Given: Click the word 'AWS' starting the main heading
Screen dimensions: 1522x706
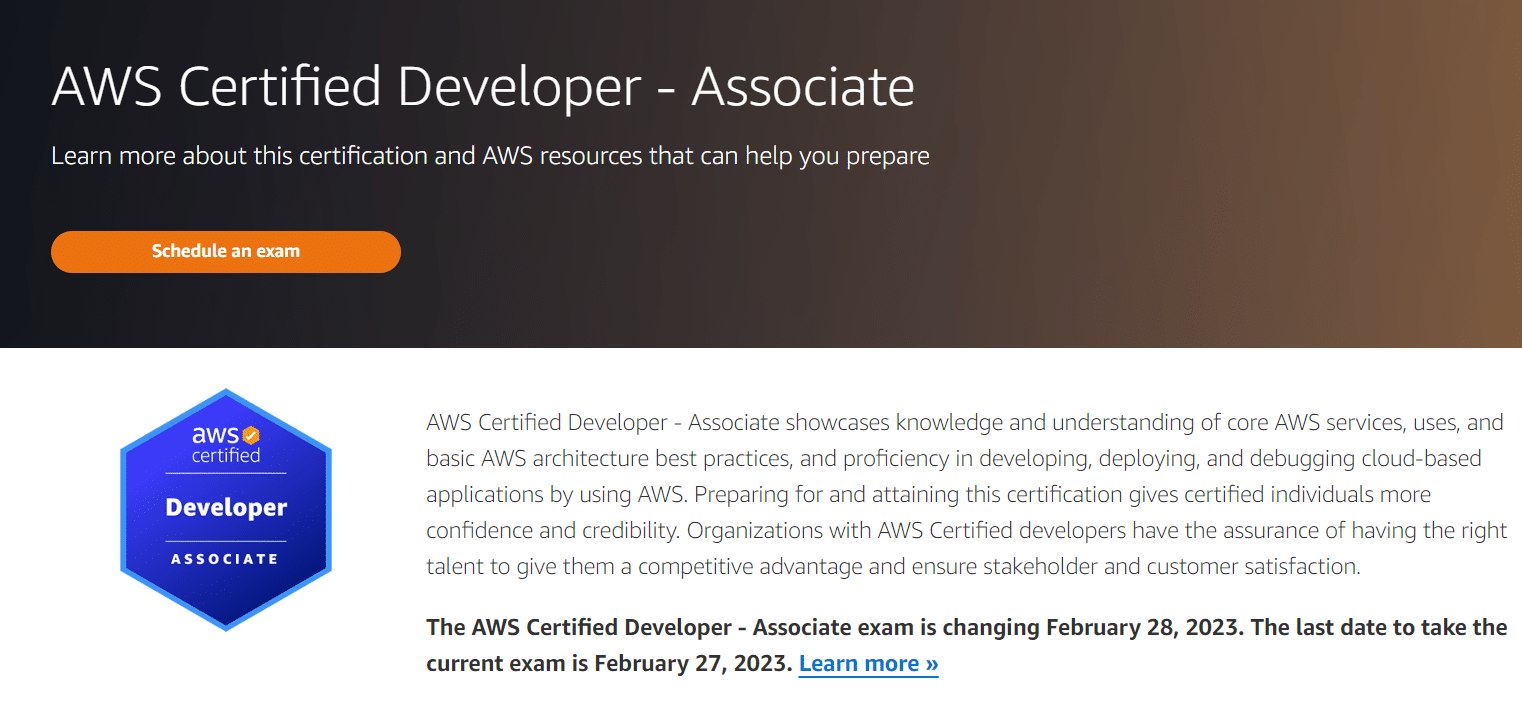Looking at the screenshot, I should [x=106, y=87].
